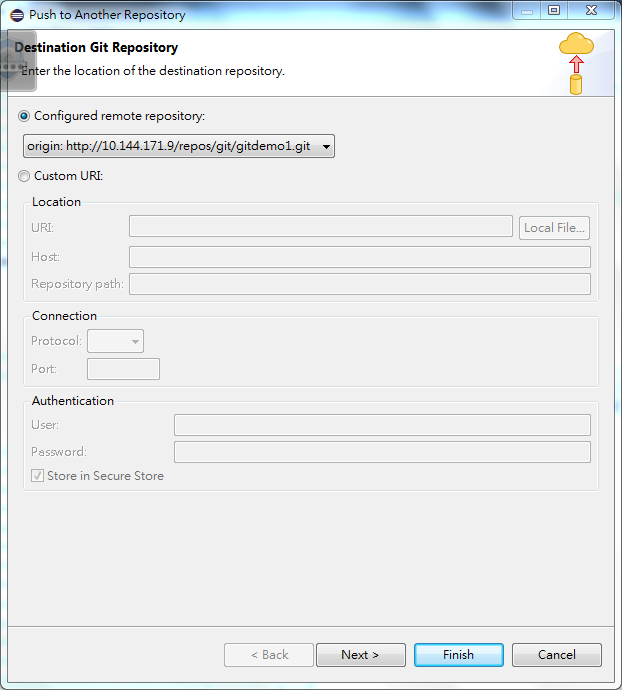Click the Repository path input field
Viewport: 622px width, 690px height.
click(x=360, y=284)
